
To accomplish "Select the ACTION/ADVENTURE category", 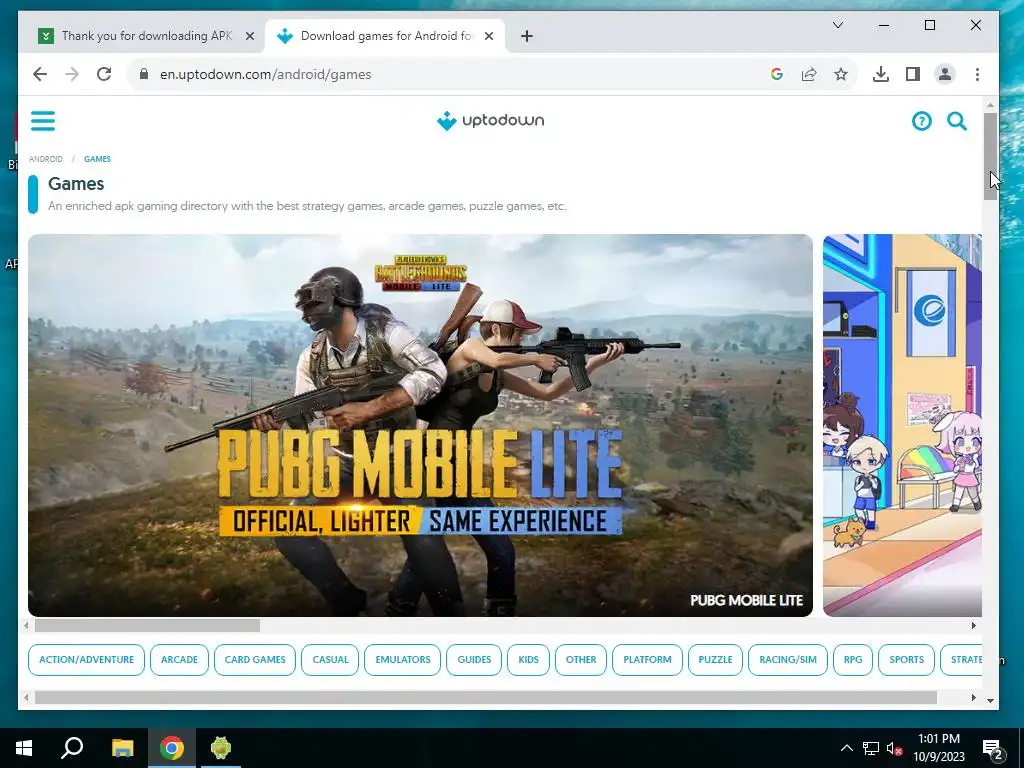I will click(x=86, y=660).
